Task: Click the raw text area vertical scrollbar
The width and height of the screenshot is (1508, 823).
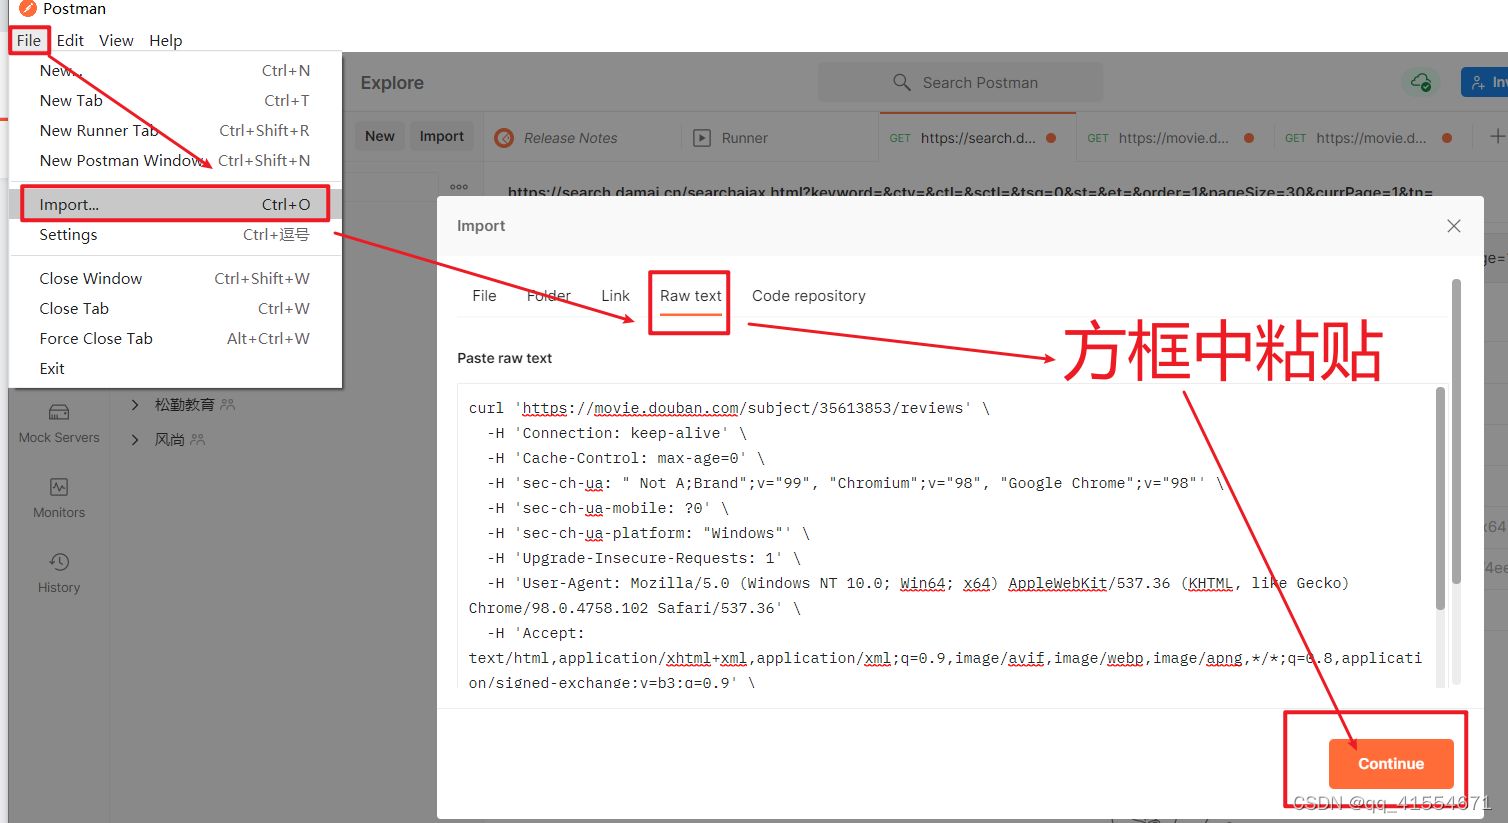Action: pyautogui.click(x=1440, y=498)
